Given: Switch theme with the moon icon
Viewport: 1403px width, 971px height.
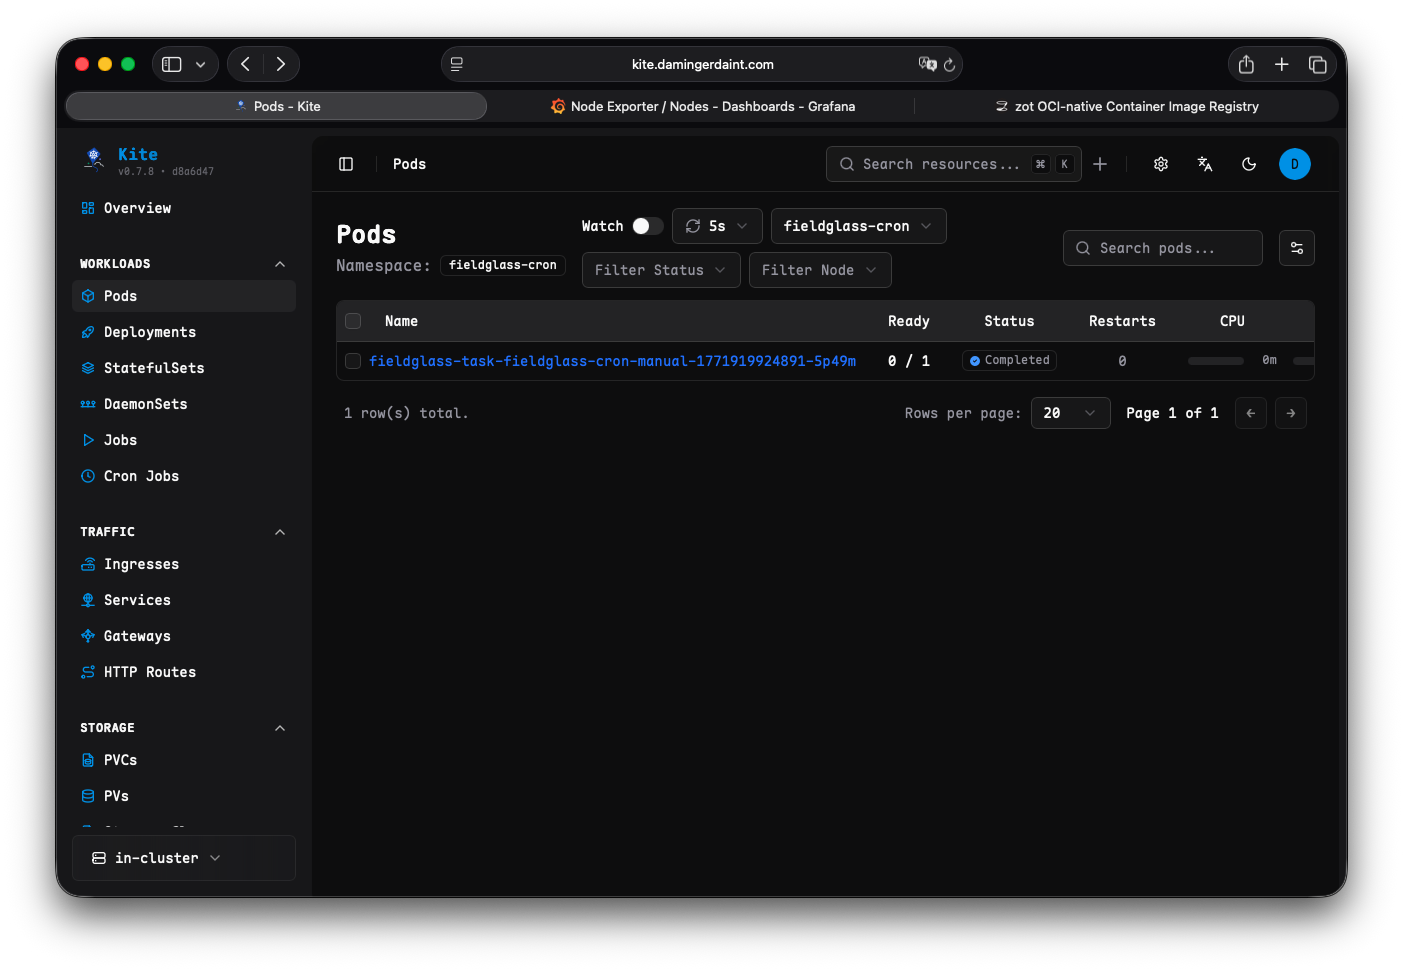Looking at the screenshot, I should click(1249, 164).
